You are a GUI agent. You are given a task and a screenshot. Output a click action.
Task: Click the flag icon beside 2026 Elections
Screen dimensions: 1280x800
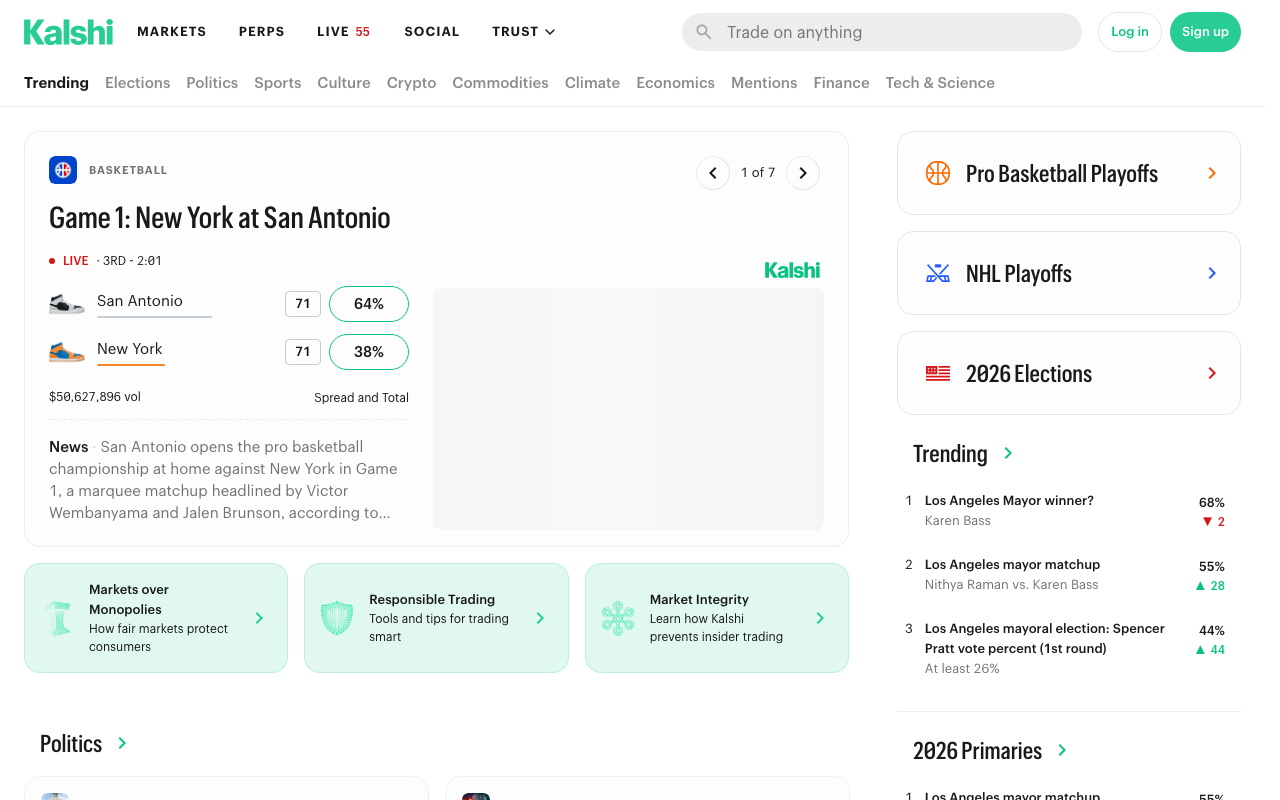[x=938, y=373]
